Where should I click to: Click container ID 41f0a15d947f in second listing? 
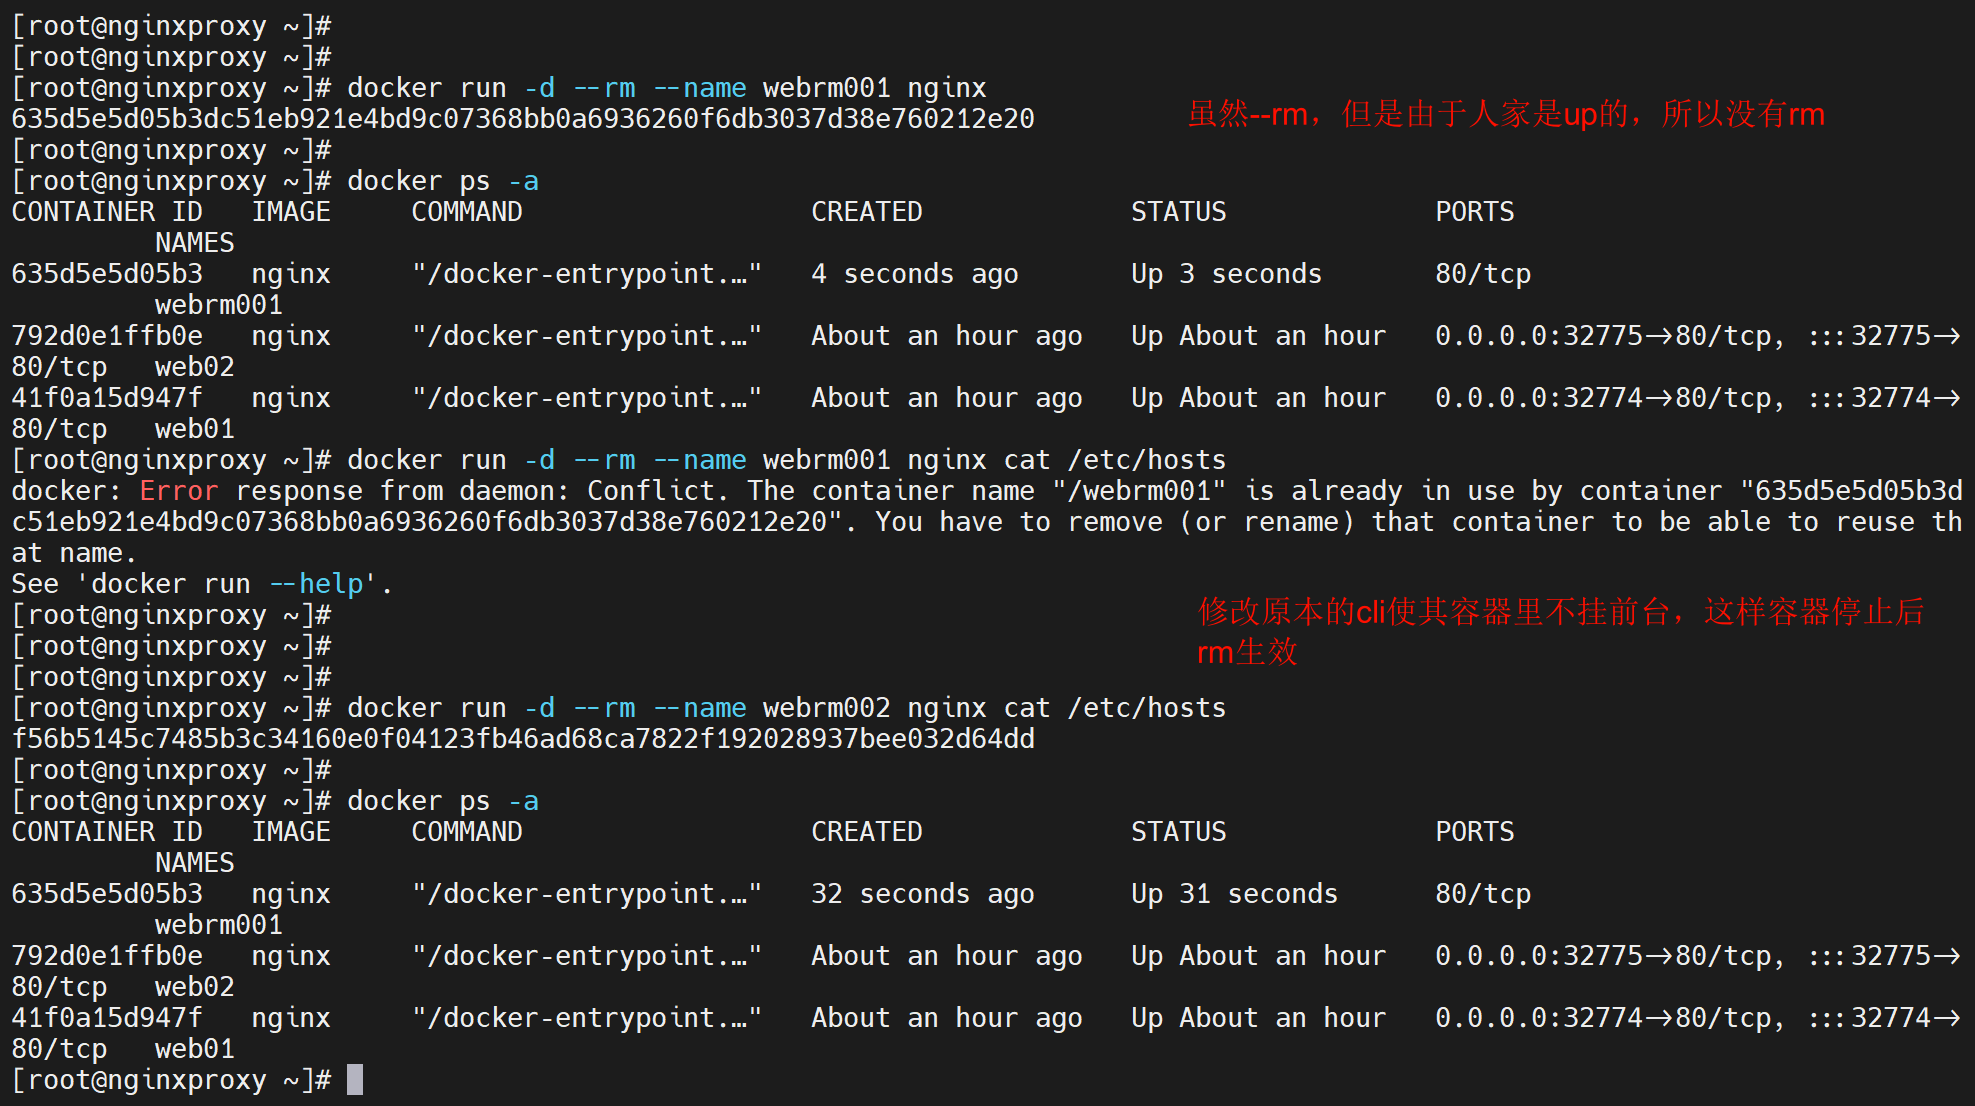107,1018
